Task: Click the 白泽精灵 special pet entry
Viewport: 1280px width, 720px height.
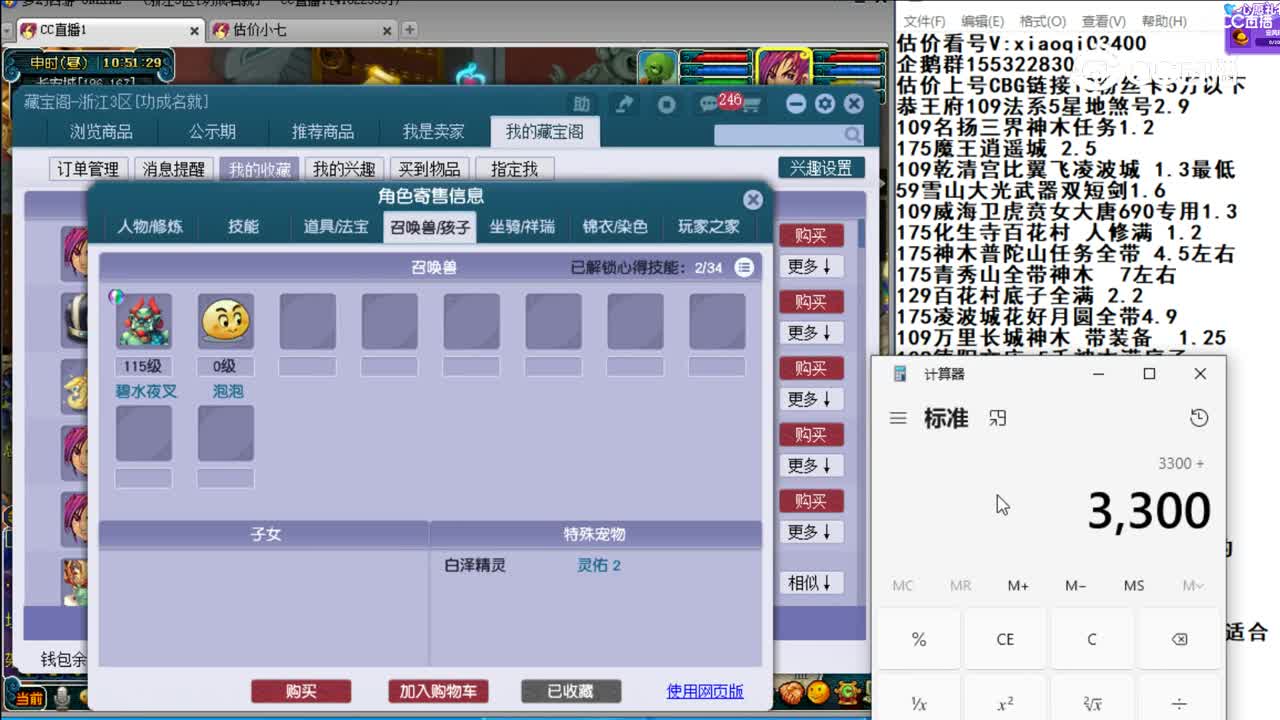Action: (x=475, y=565)
